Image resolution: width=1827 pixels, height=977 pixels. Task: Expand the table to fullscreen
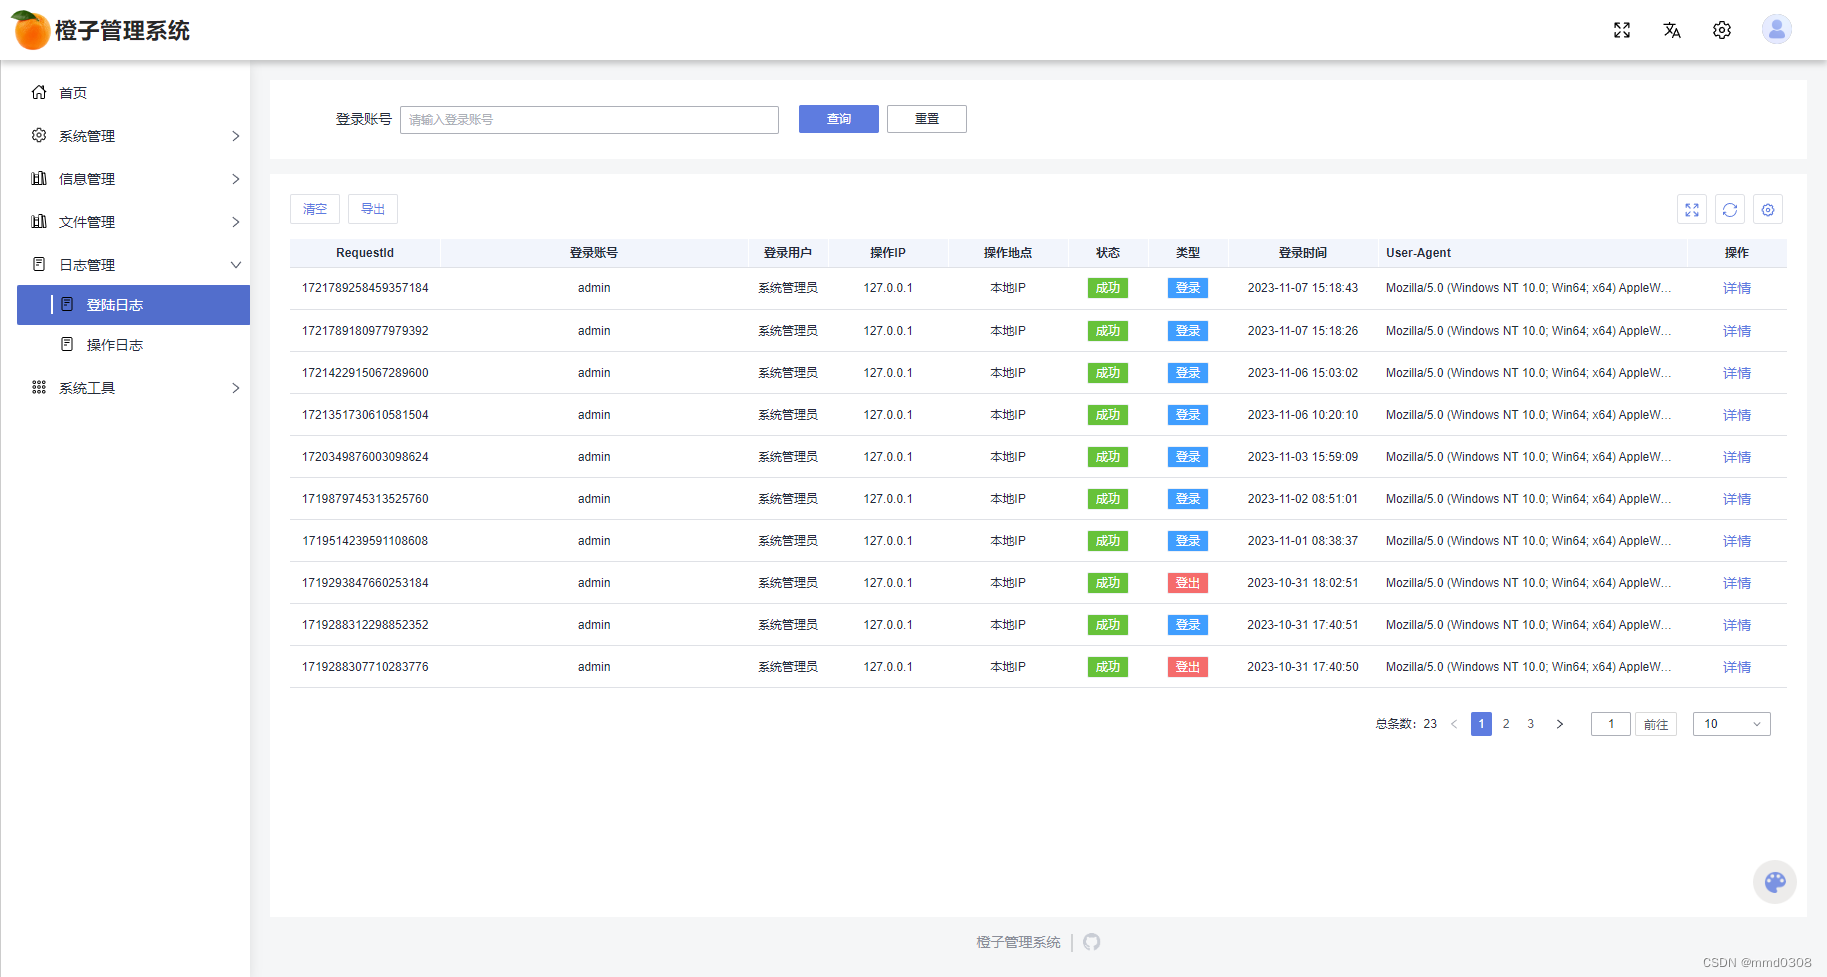(1692, 209)
